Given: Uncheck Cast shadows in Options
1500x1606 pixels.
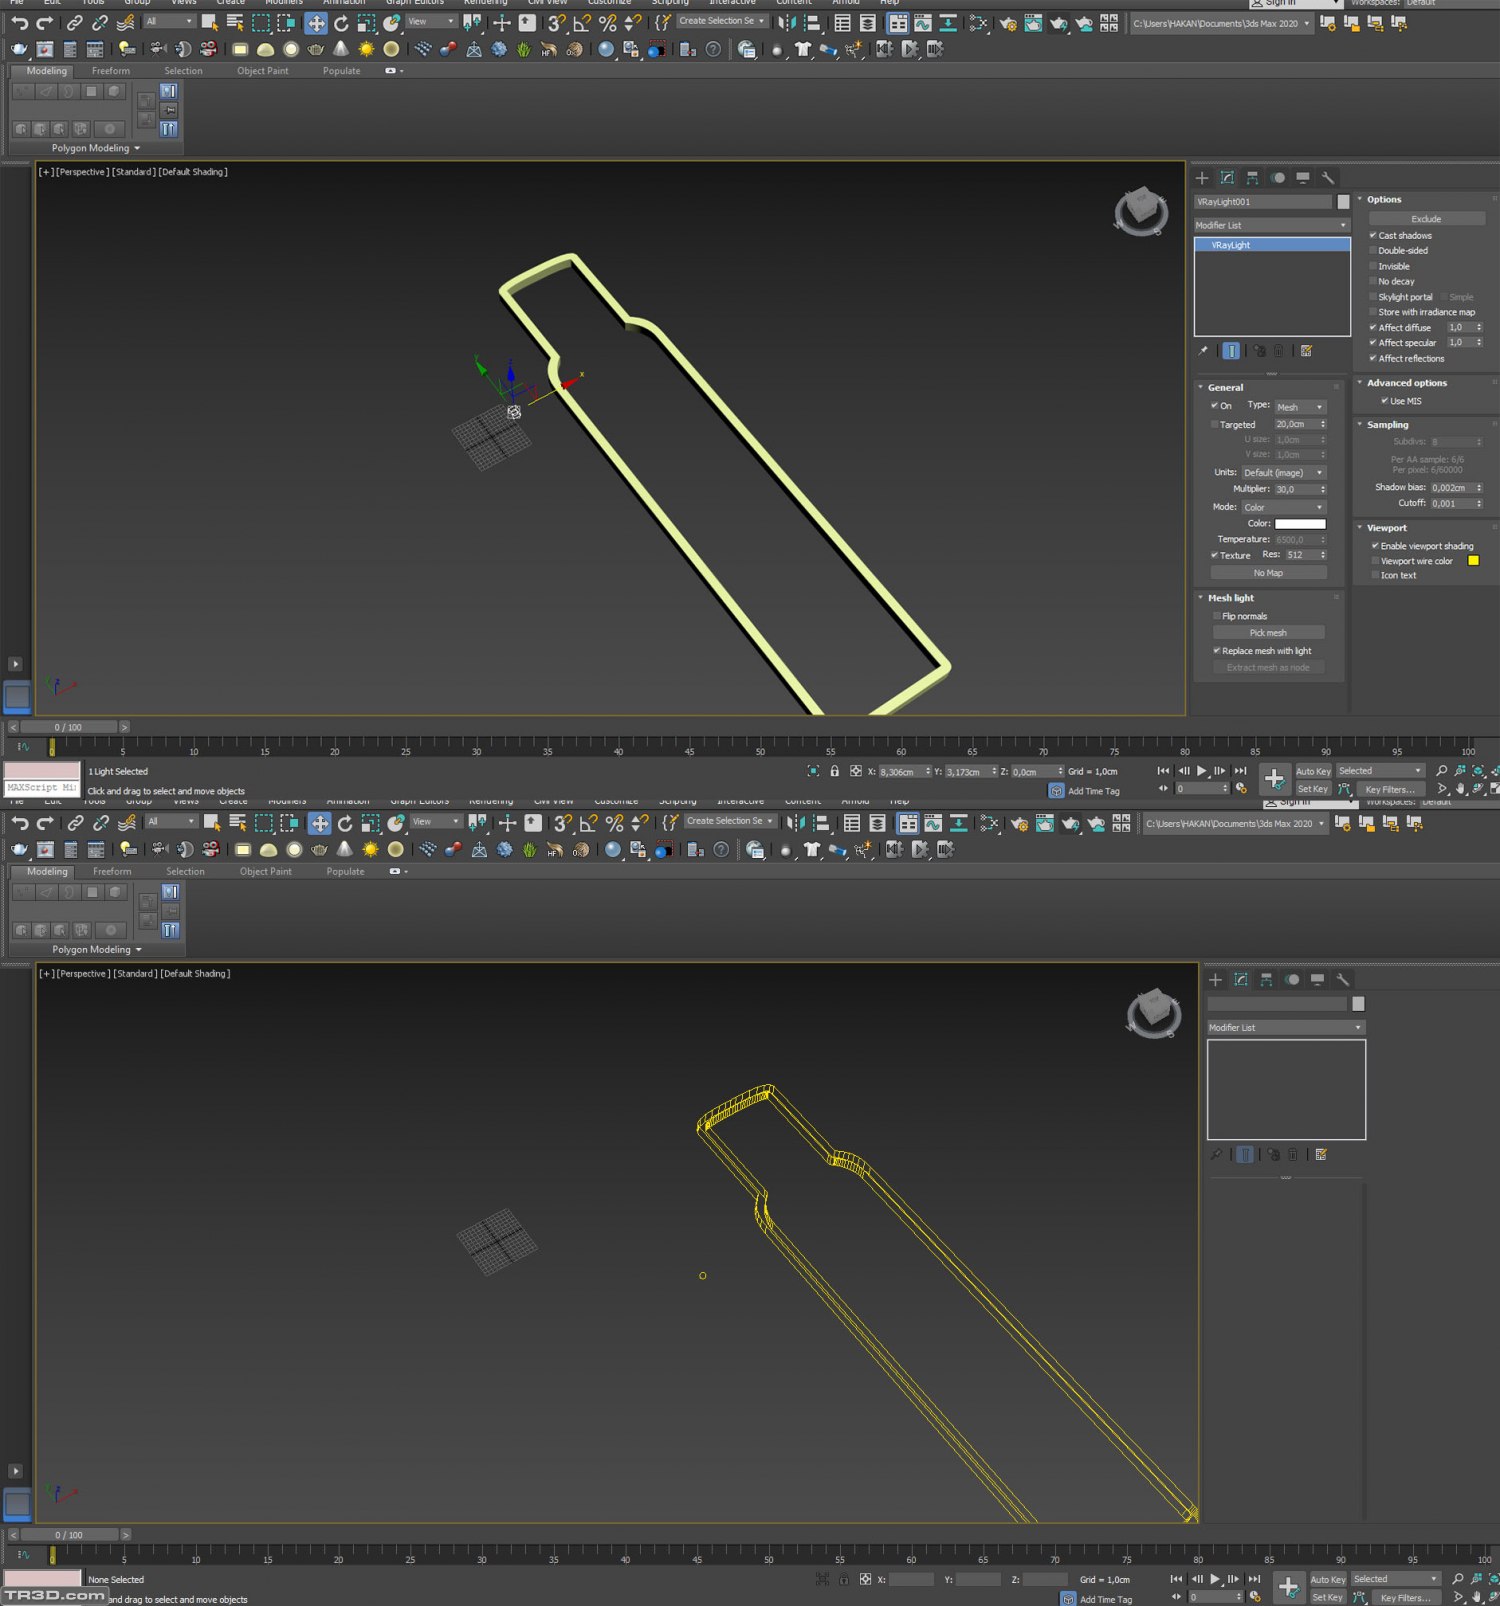Looking at the screenshot, I should tap(1373, 236).
